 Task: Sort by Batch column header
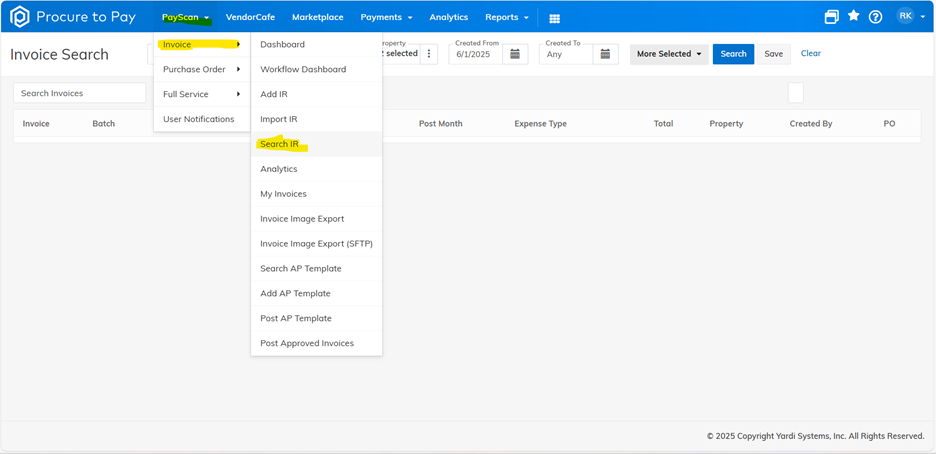104,123
